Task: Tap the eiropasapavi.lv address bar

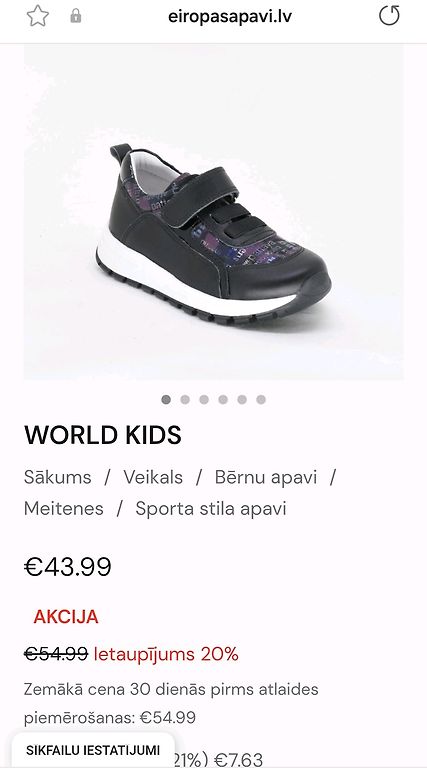Action: tap(230, 17)
